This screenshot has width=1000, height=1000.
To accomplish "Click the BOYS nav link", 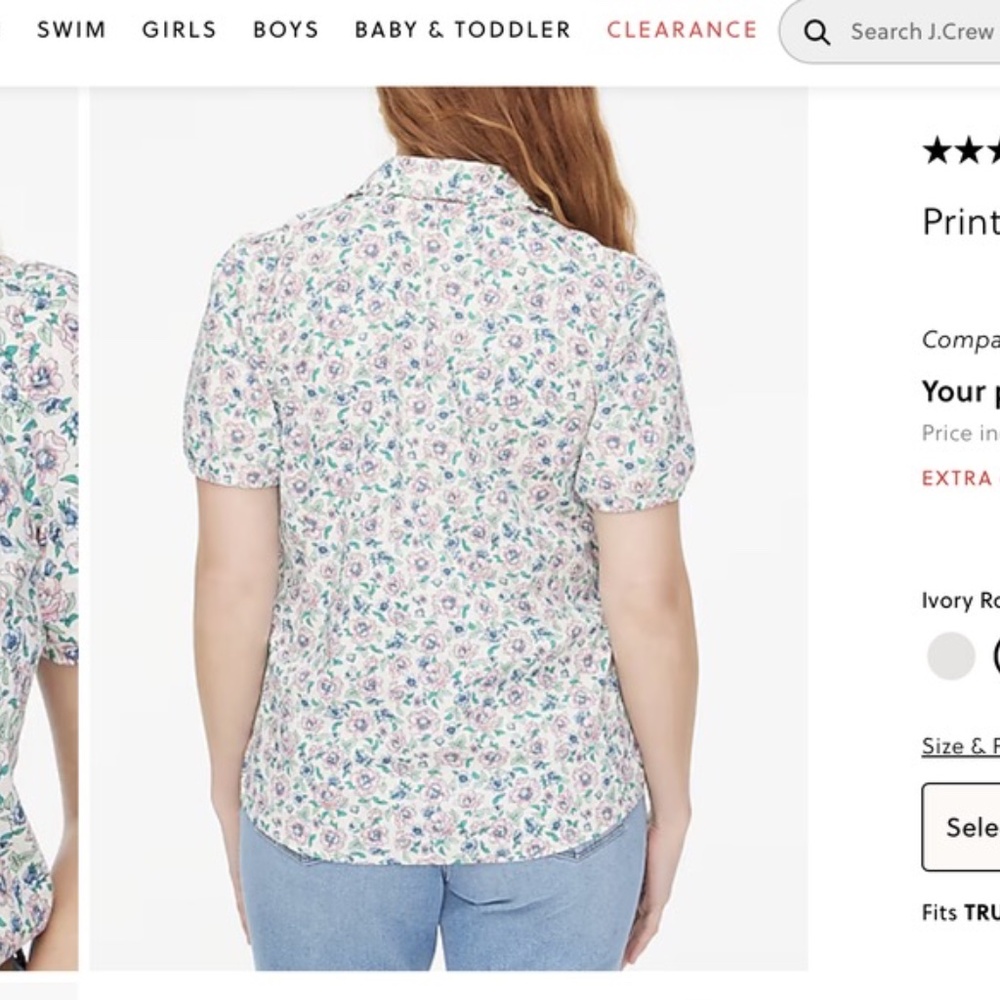I will pyautogui.click(x=285, y=29).
